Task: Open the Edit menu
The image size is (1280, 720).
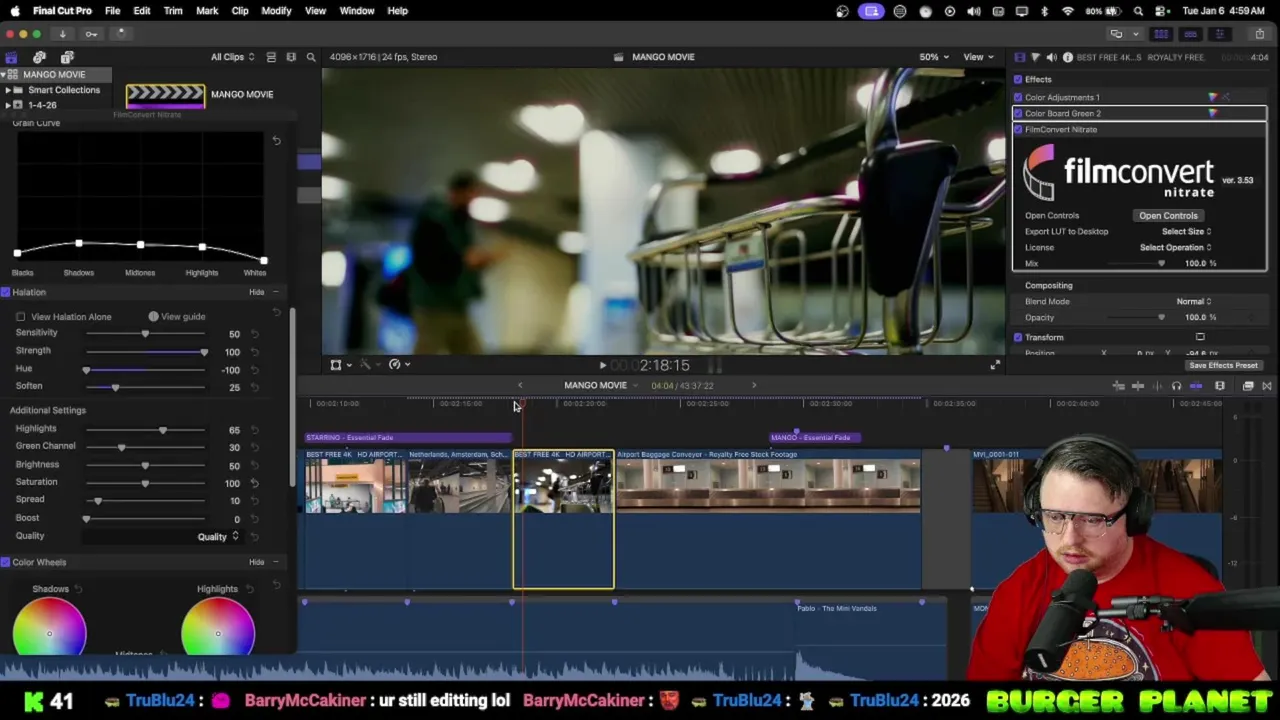Action: point(142,11)
